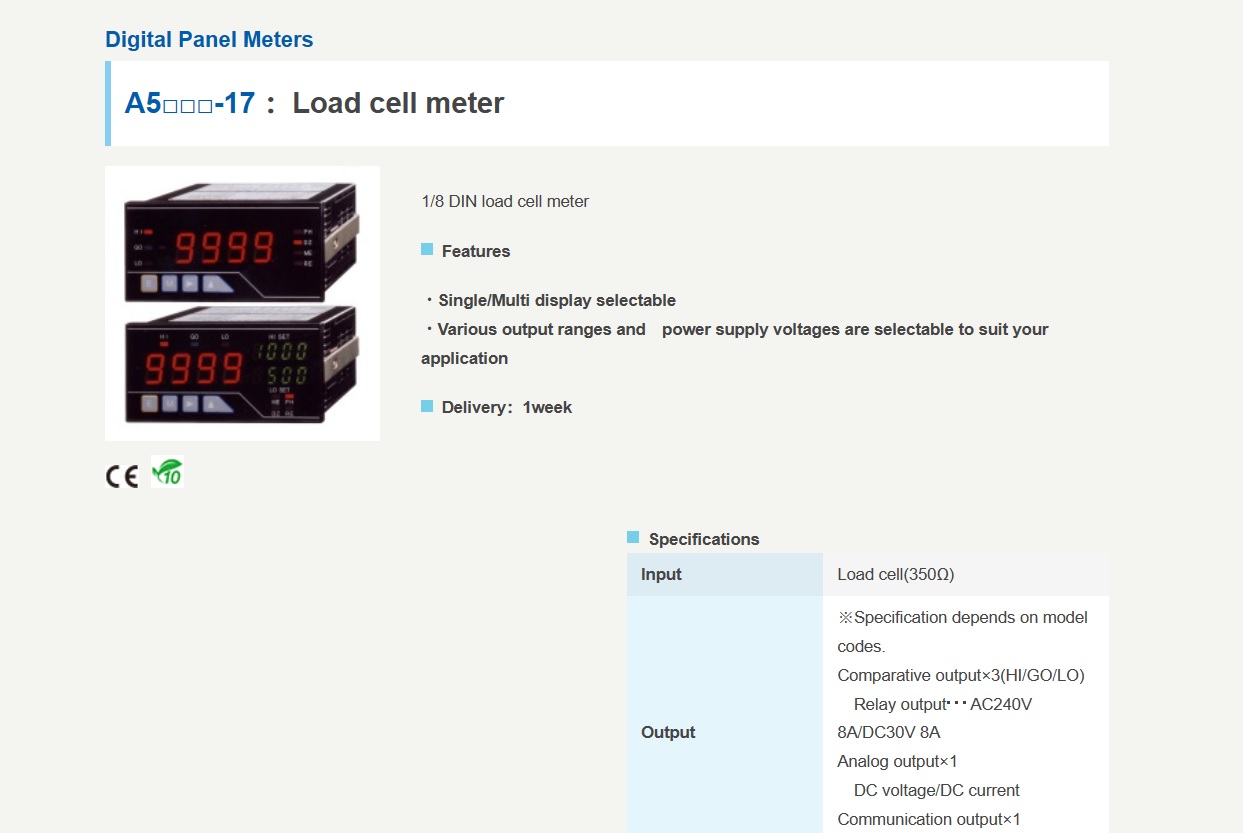Click the Features section heading
This screenshot has height=833, width=1243.
[x=476, y=251]
